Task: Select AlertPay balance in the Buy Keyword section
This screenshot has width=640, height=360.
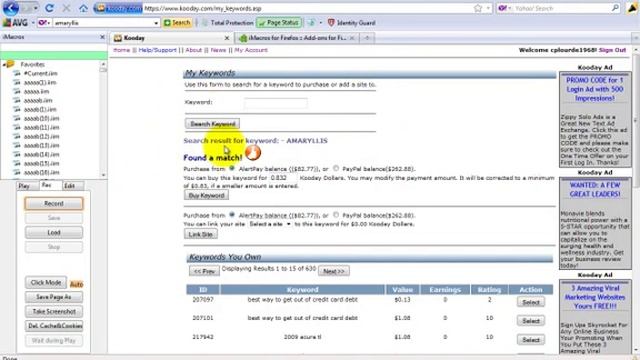Action: [232, 168]
